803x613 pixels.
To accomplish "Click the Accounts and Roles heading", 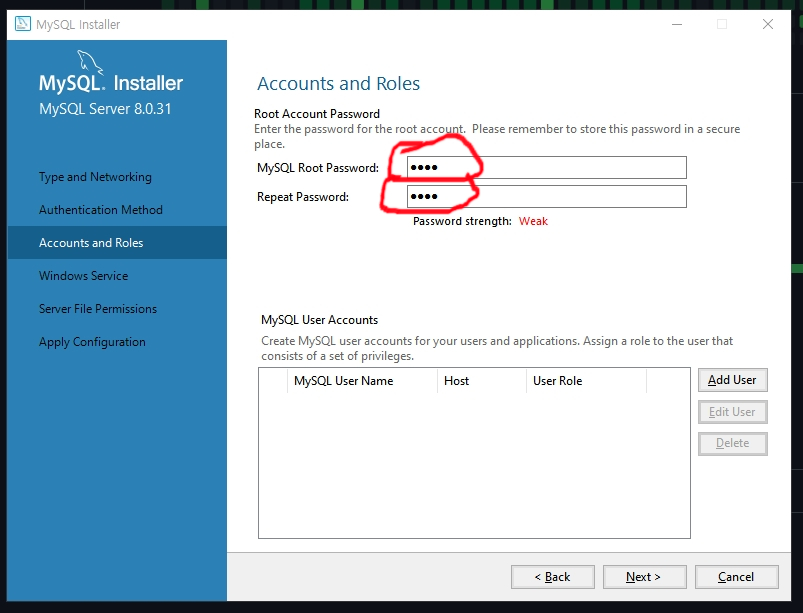I will [339, 83].
